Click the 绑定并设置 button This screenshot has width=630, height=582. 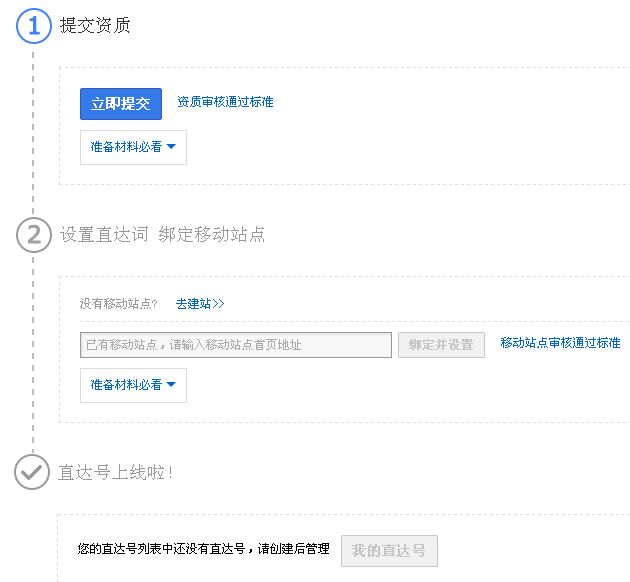tap(441, 345)
